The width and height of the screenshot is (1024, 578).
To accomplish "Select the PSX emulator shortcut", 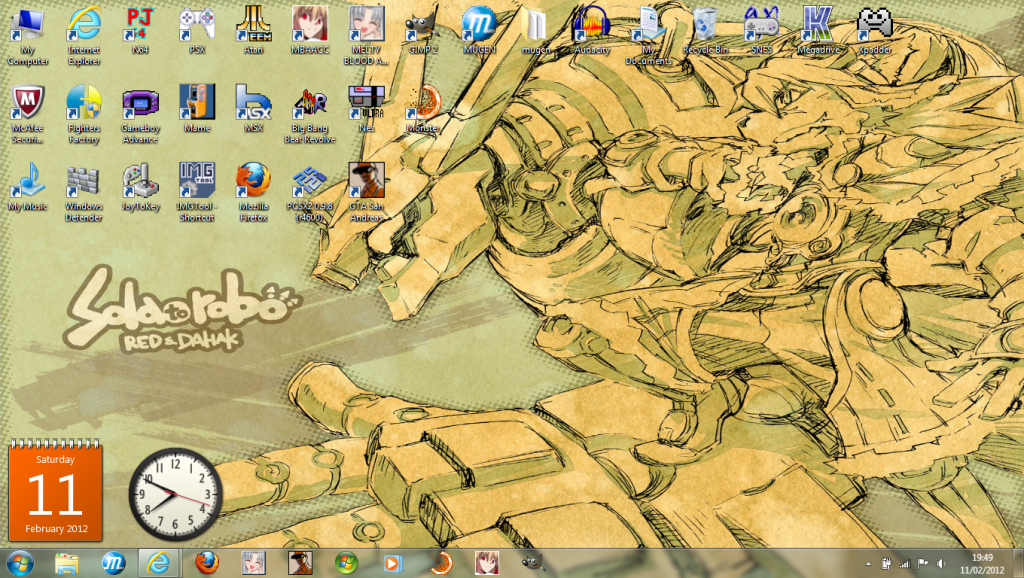I will click(197, 31).
